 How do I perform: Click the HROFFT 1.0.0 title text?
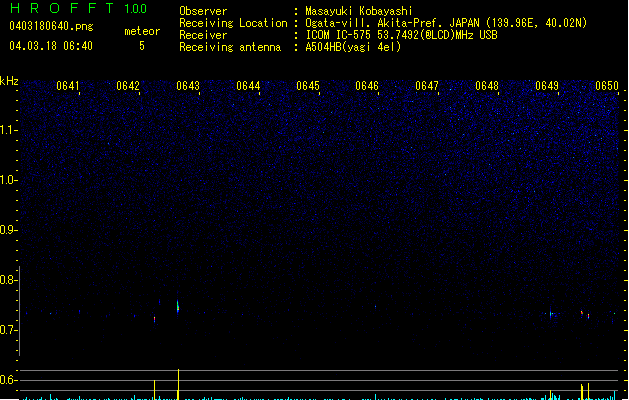(79, 8)
